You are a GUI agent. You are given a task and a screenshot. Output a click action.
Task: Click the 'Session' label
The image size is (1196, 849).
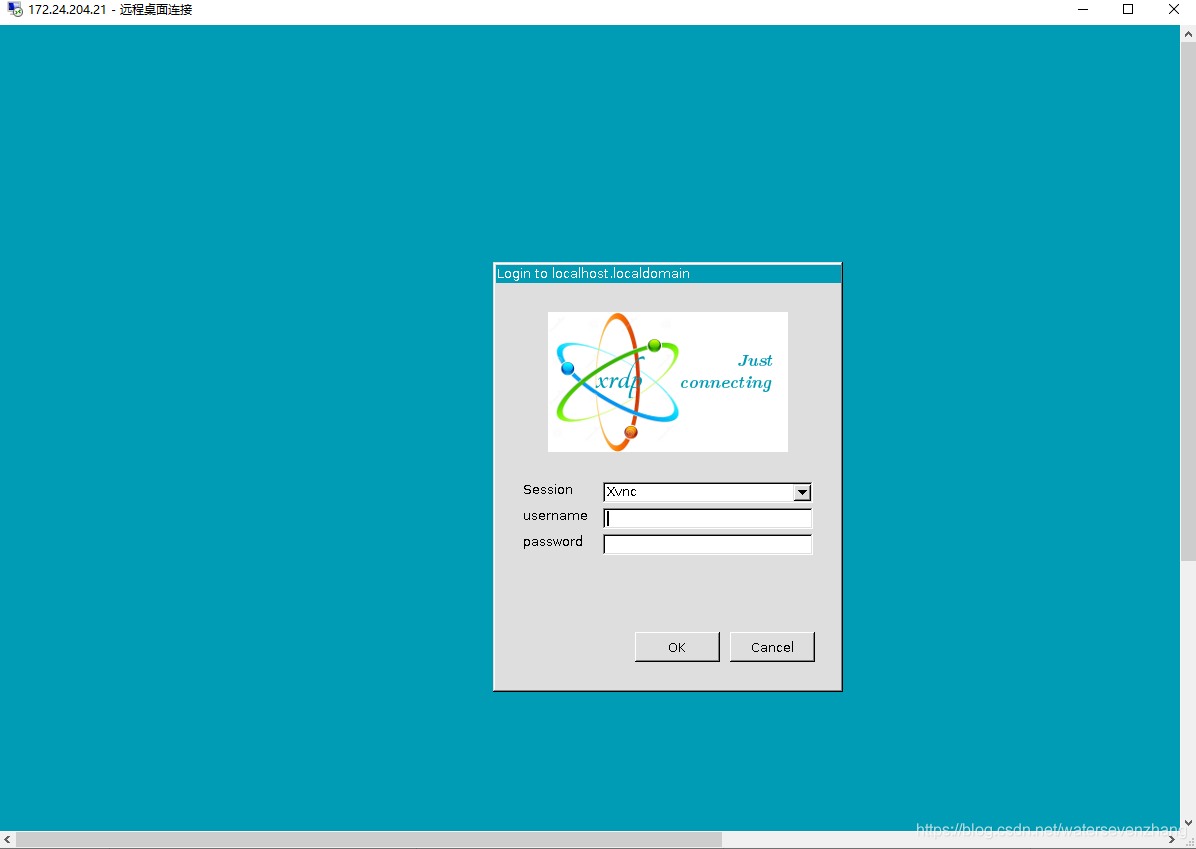point(548,490)
